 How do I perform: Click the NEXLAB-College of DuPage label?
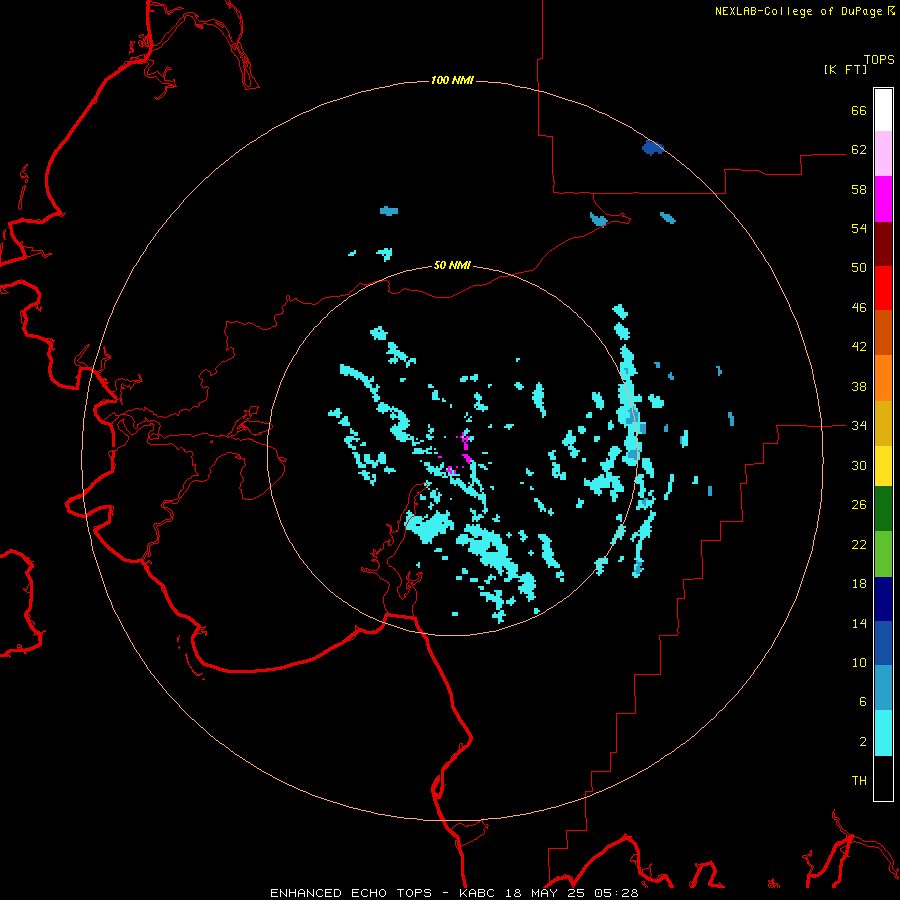(x=798, y=11)
